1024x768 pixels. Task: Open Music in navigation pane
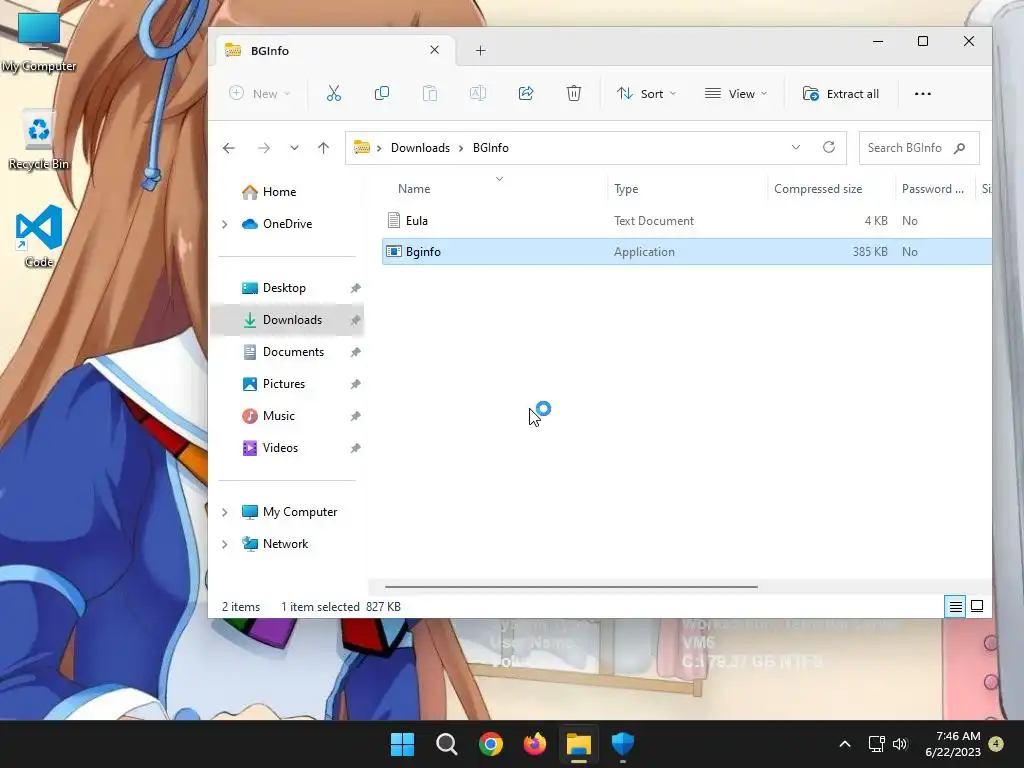(278, 416)
